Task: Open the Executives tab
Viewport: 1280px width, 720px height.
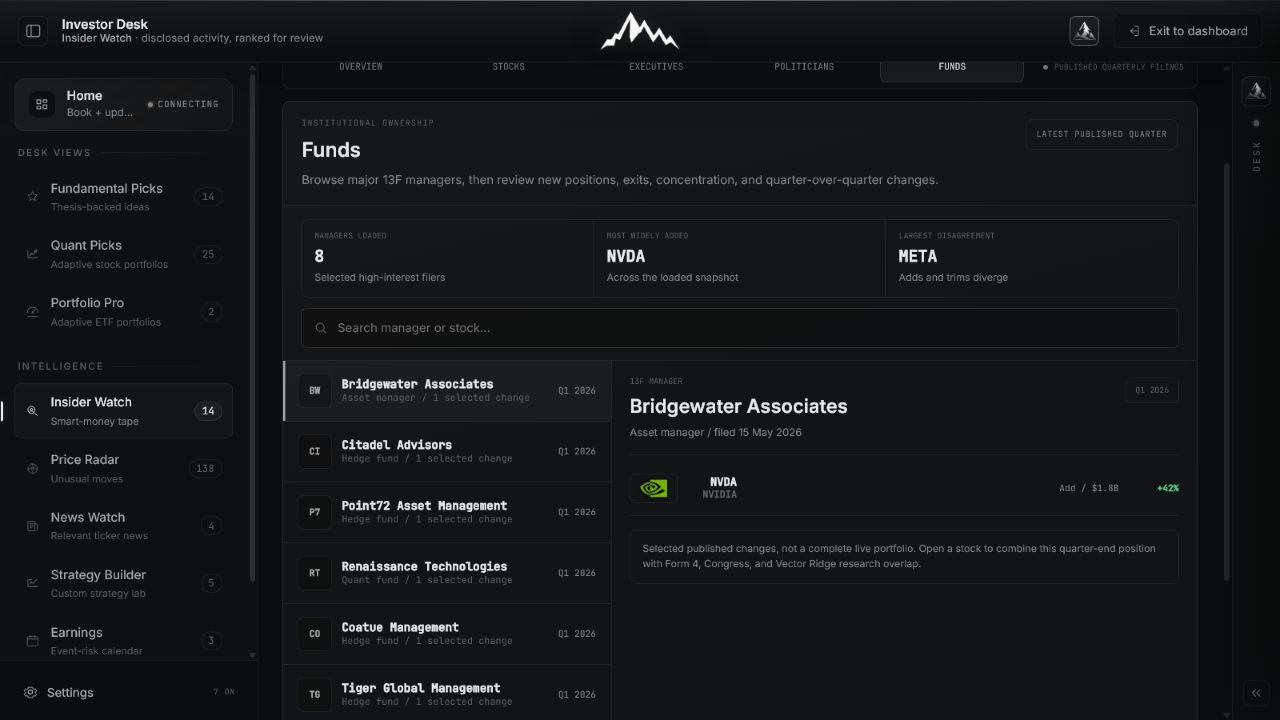Action: click(x=656, y=67)
